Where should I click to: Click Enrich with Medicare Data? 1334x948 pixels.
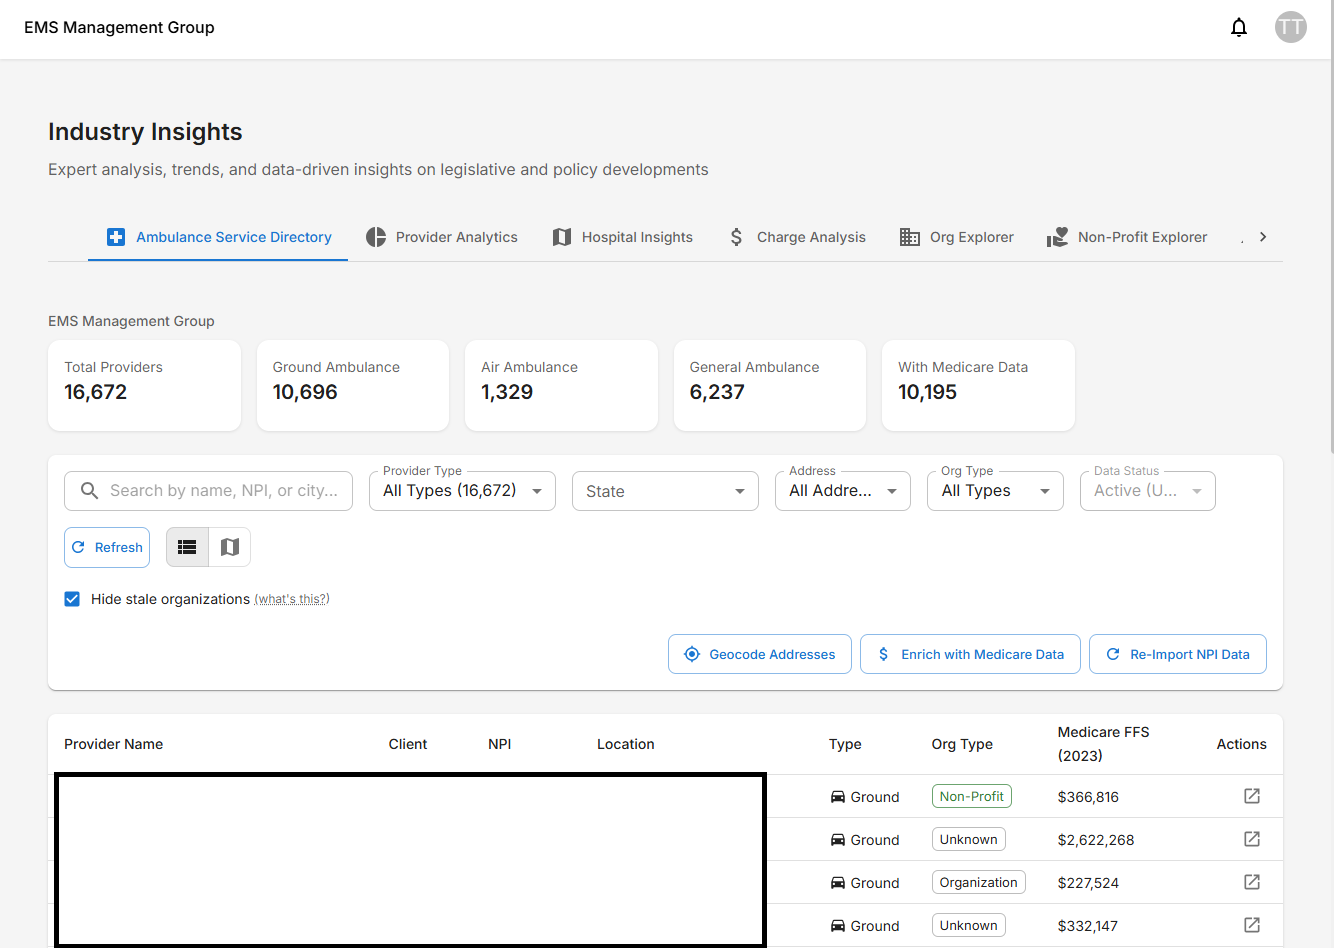[x=970, y=654]
